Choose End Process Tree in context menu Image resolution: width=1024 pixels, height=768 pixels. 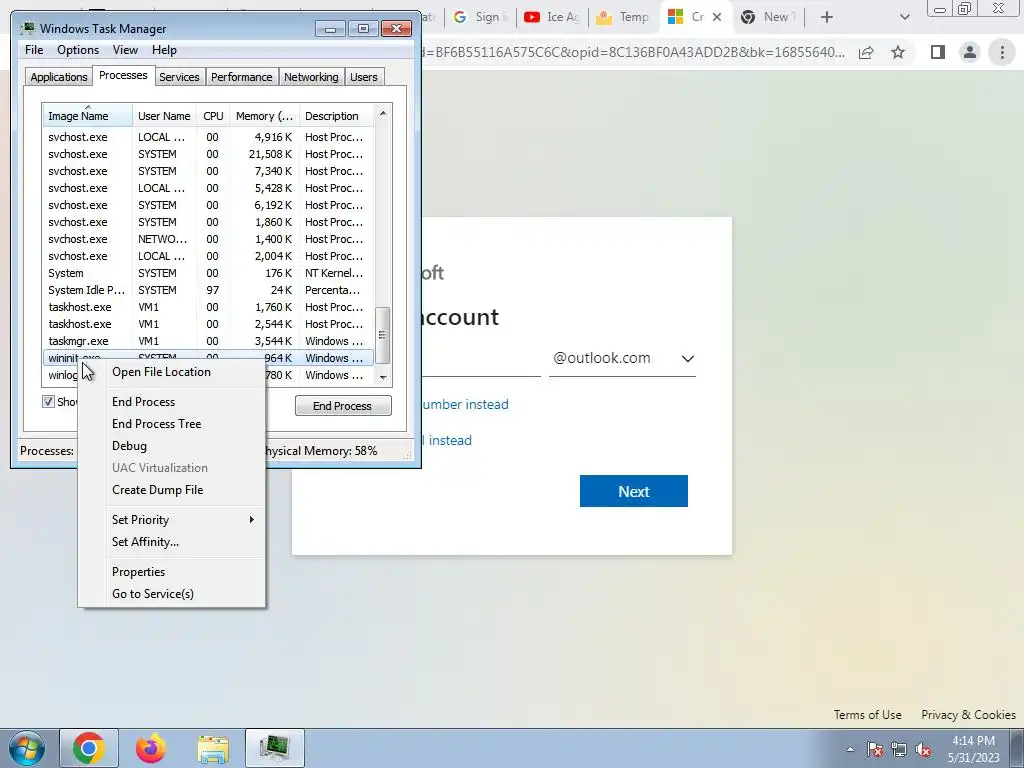(x=156, y=424)
